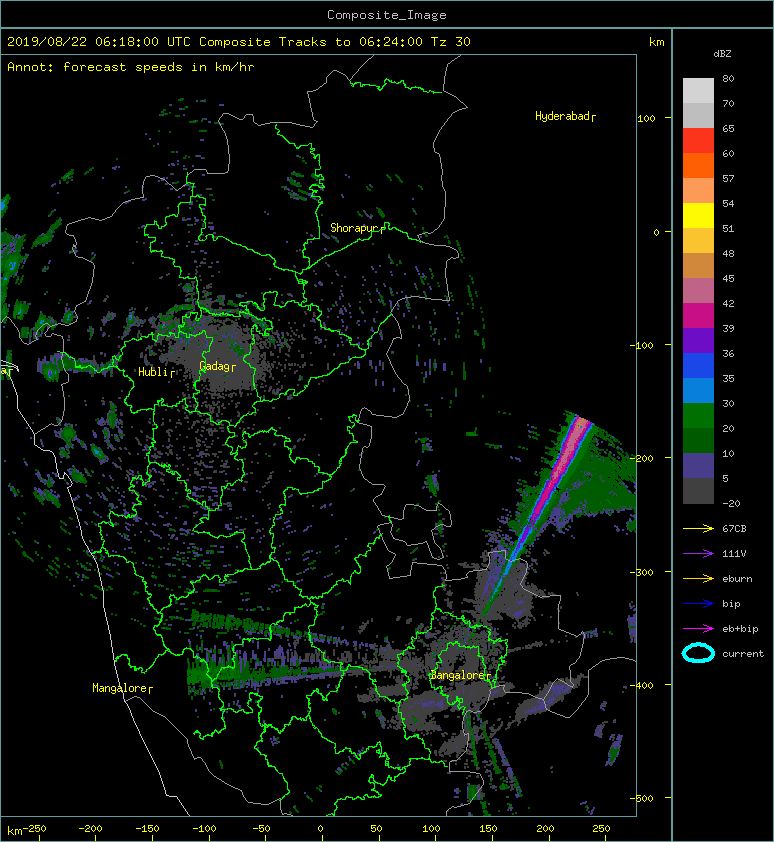This screenshot has height=842, width=774.
Task: Click the '80' value on dBZ scale
Action: (x=728, y=78)
